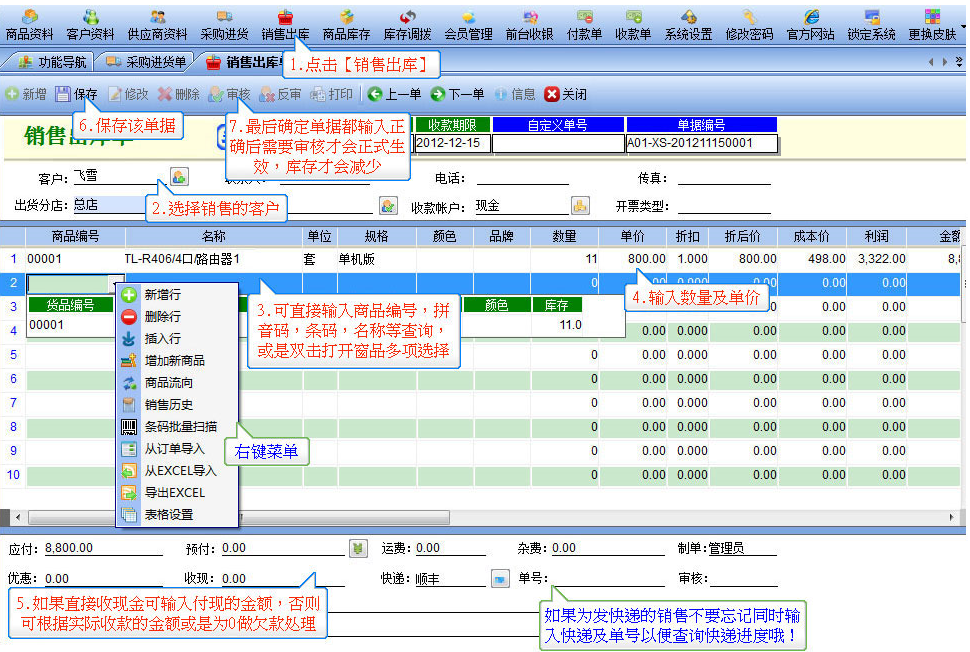
Task: Click the 出货分店 field showing 总店
Action: [x=109, y=205]
